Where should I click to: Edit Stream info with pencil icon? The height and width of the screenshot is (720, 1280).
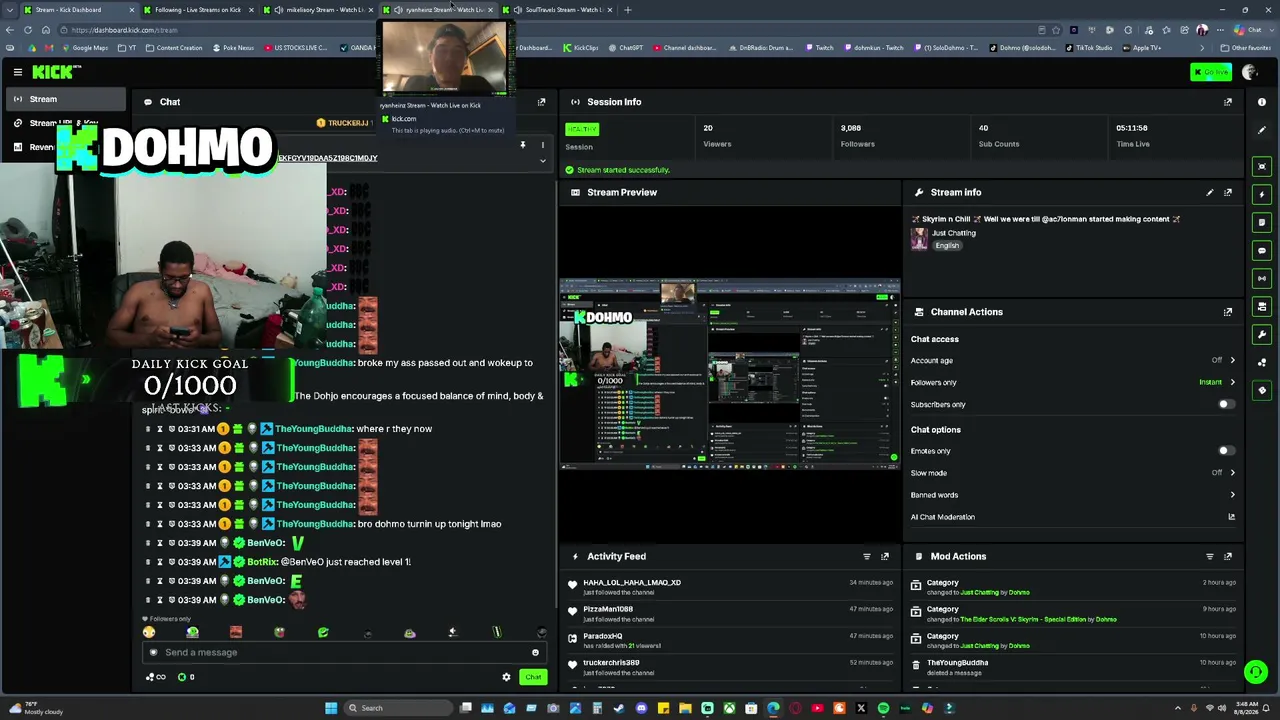pyautogui.click(x=1210, y=192)
